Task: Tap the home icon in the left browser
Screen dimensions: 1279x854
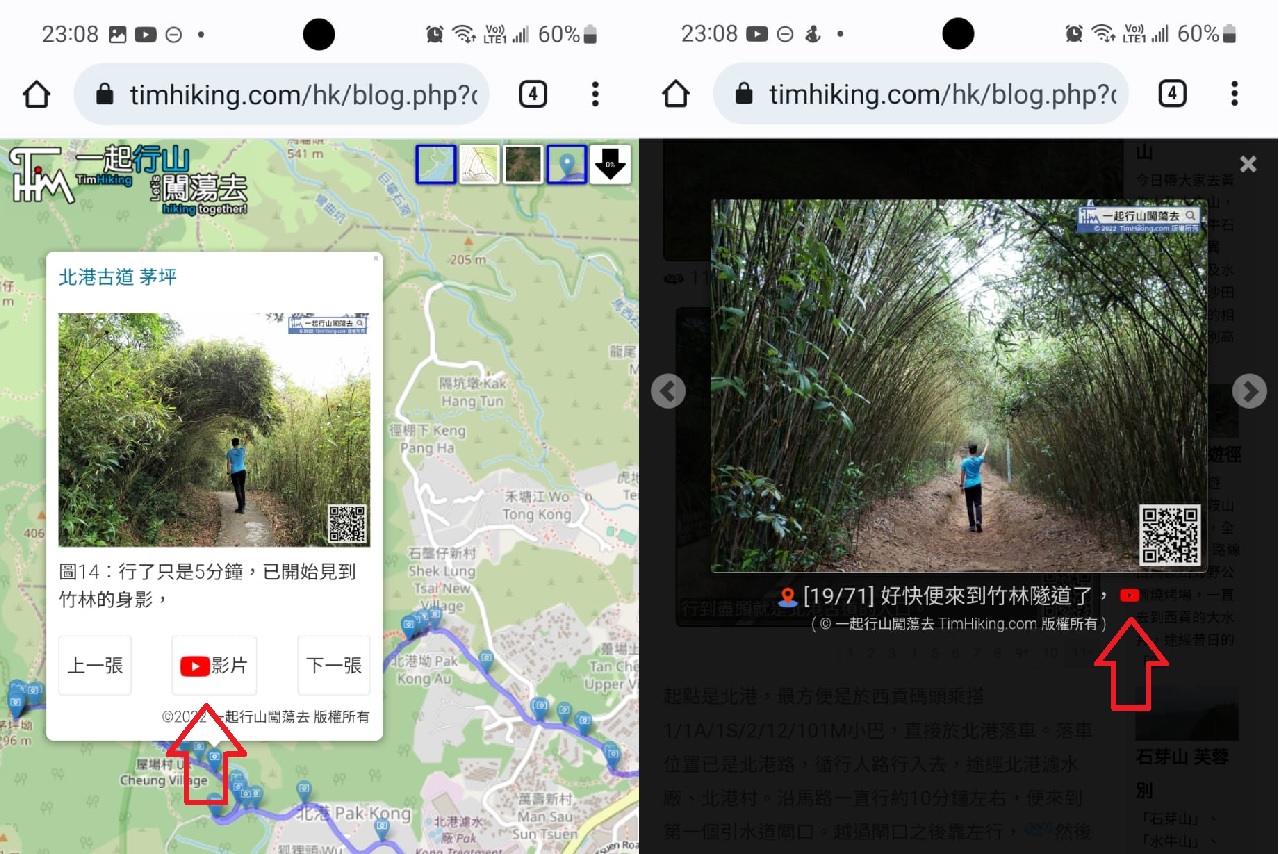Action: click(36, 95)
